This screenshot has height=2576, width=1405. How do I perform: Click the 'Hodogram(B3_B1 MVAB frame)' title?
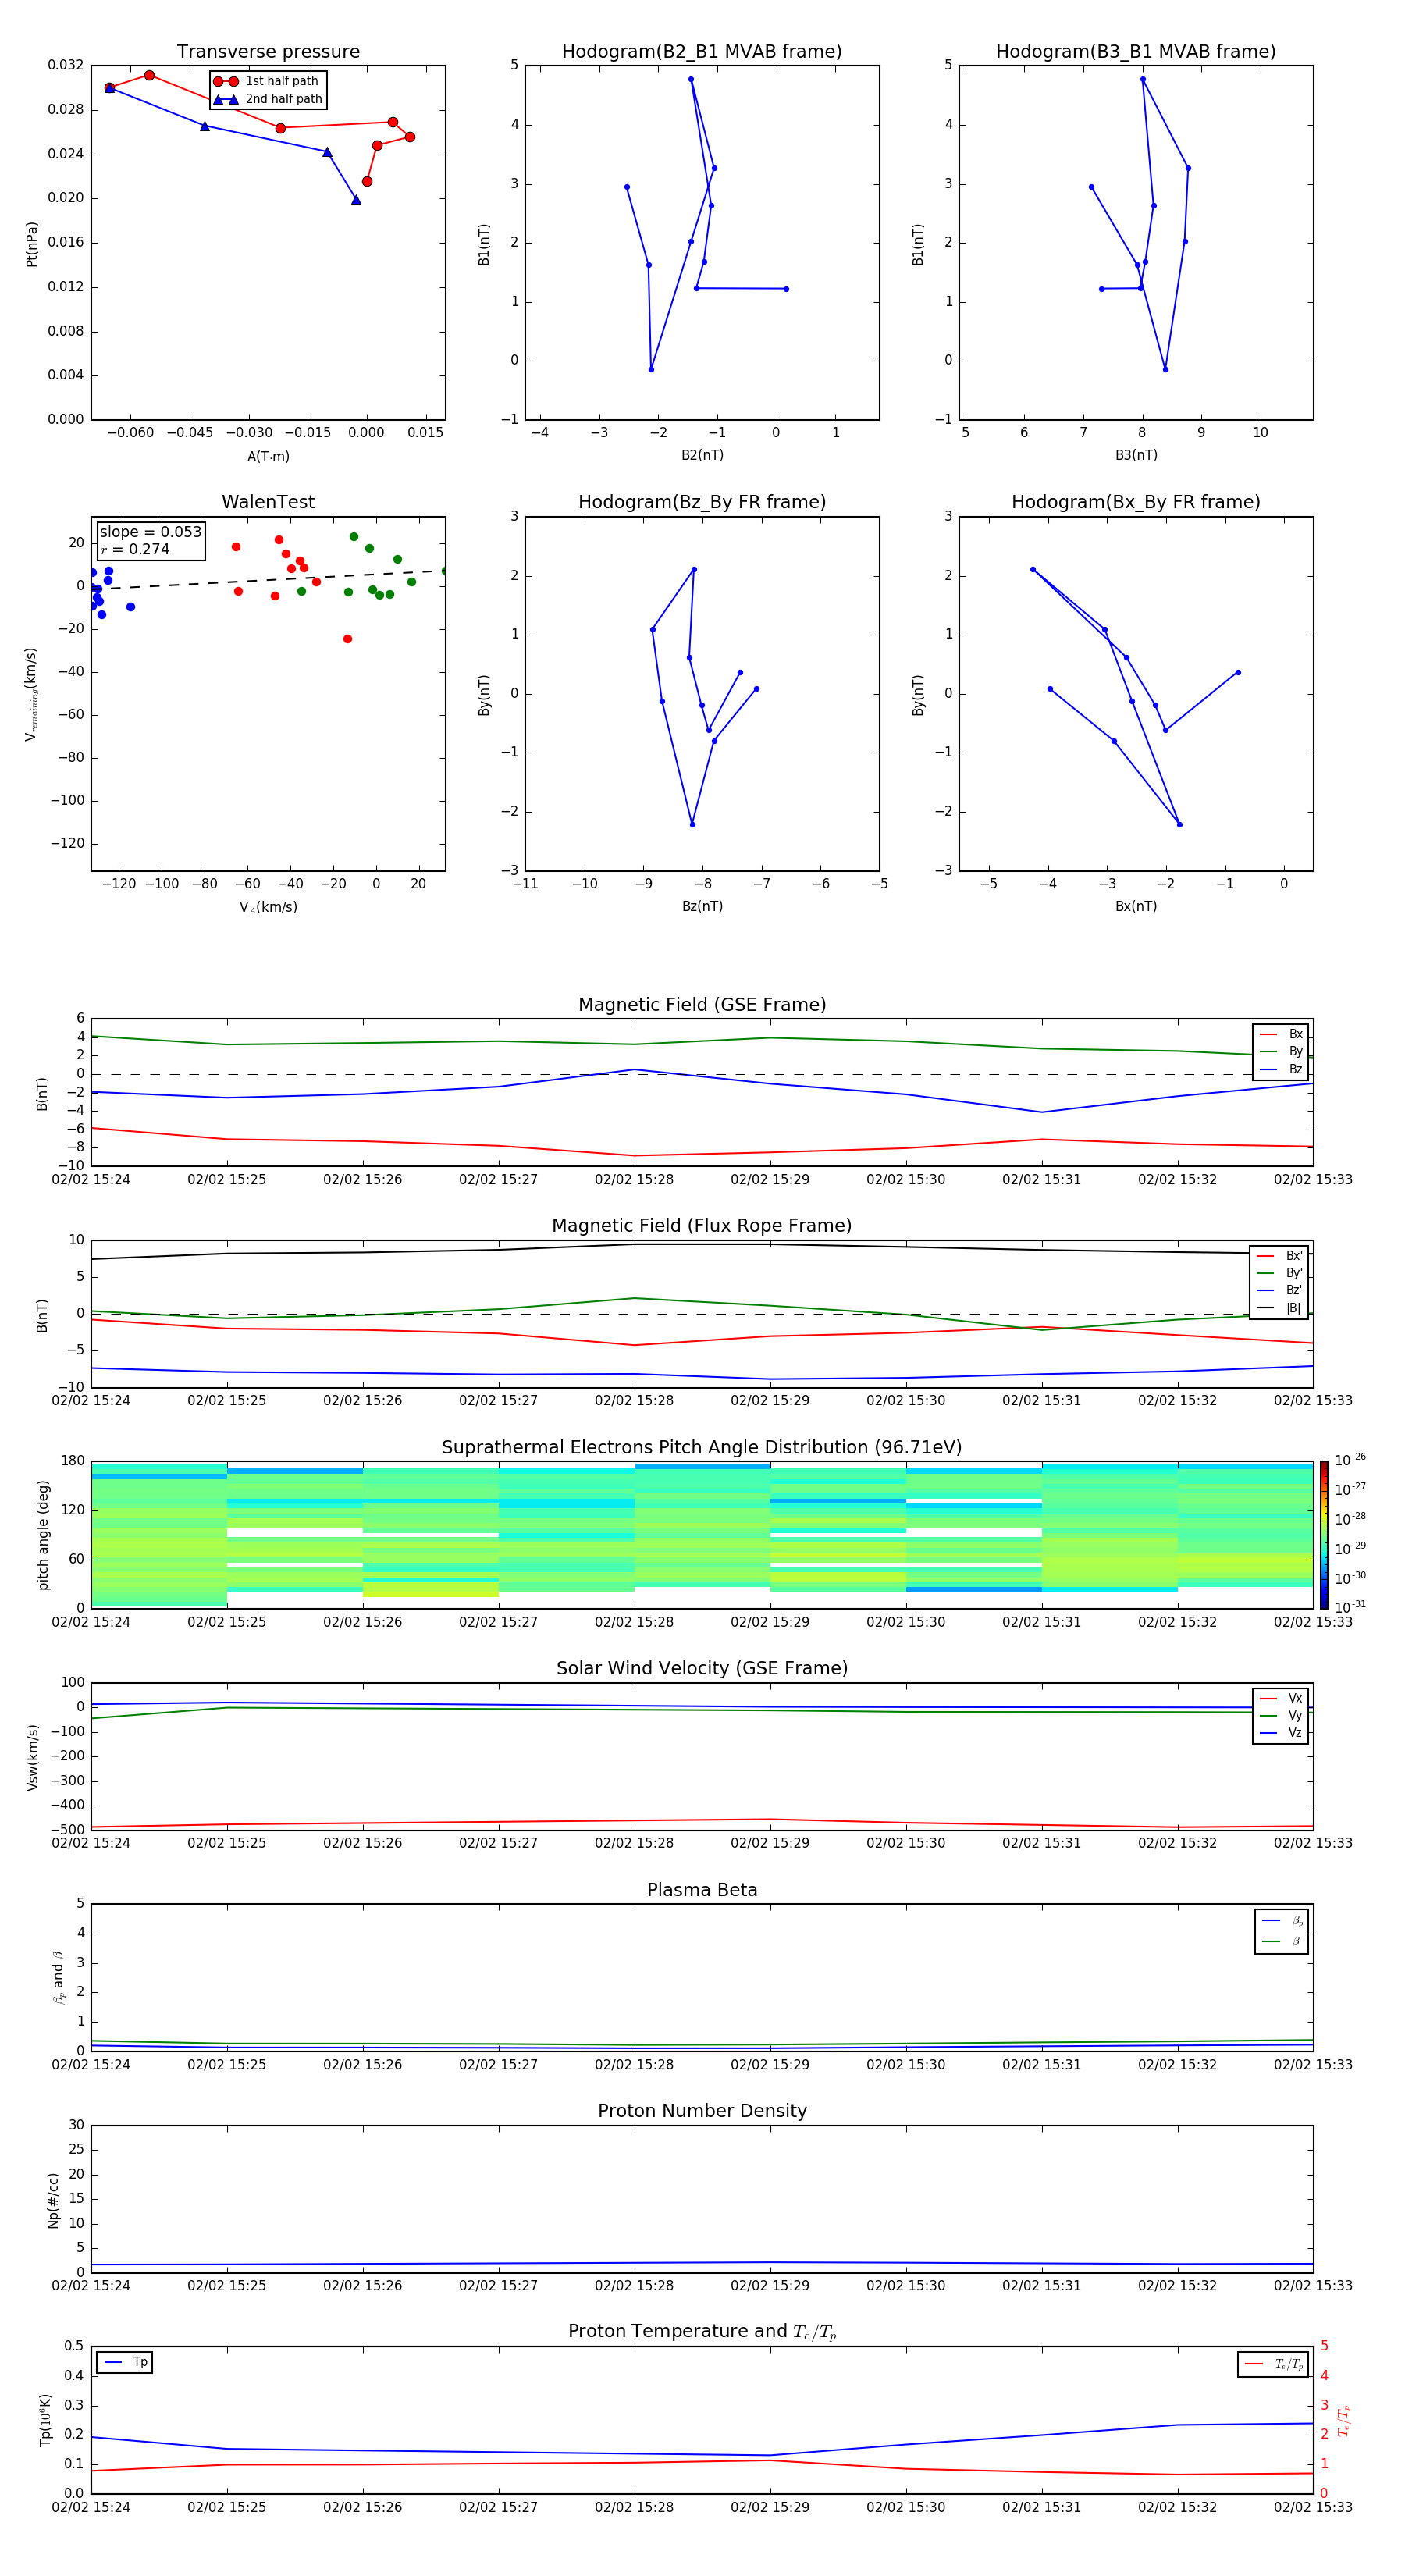pos(1136,52)
